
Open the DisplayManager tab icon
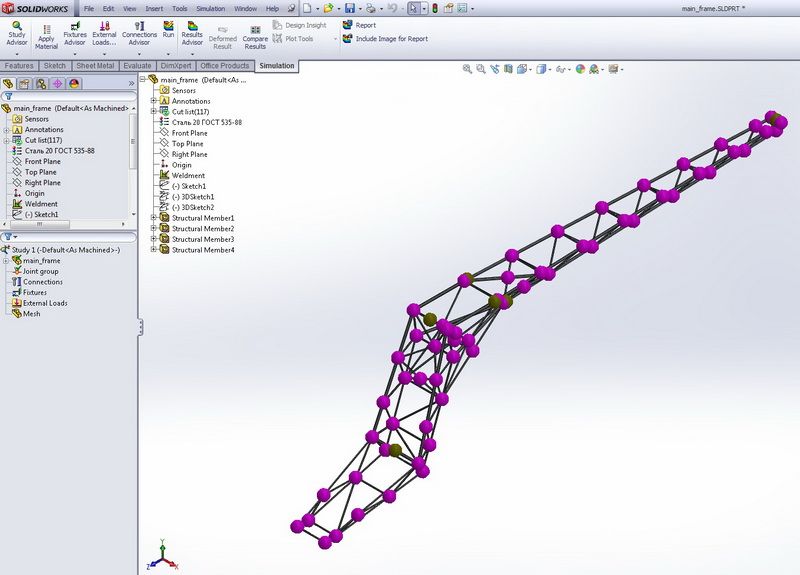pyautogui.click(x=74, y=84)
